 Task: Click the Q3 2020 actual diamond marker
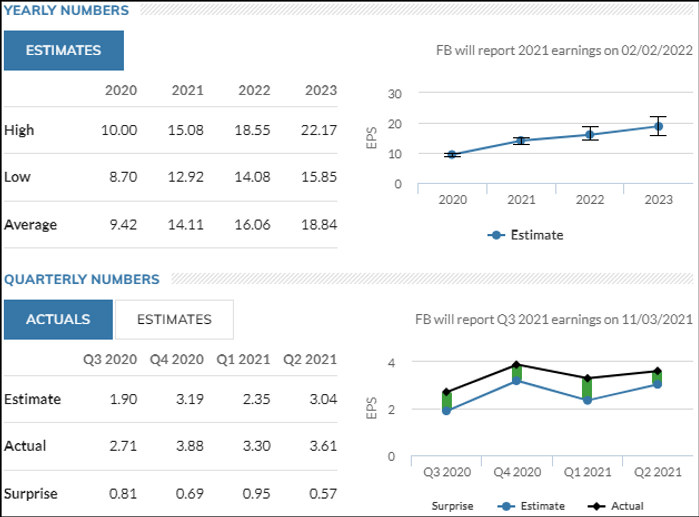tap(446, 392)
